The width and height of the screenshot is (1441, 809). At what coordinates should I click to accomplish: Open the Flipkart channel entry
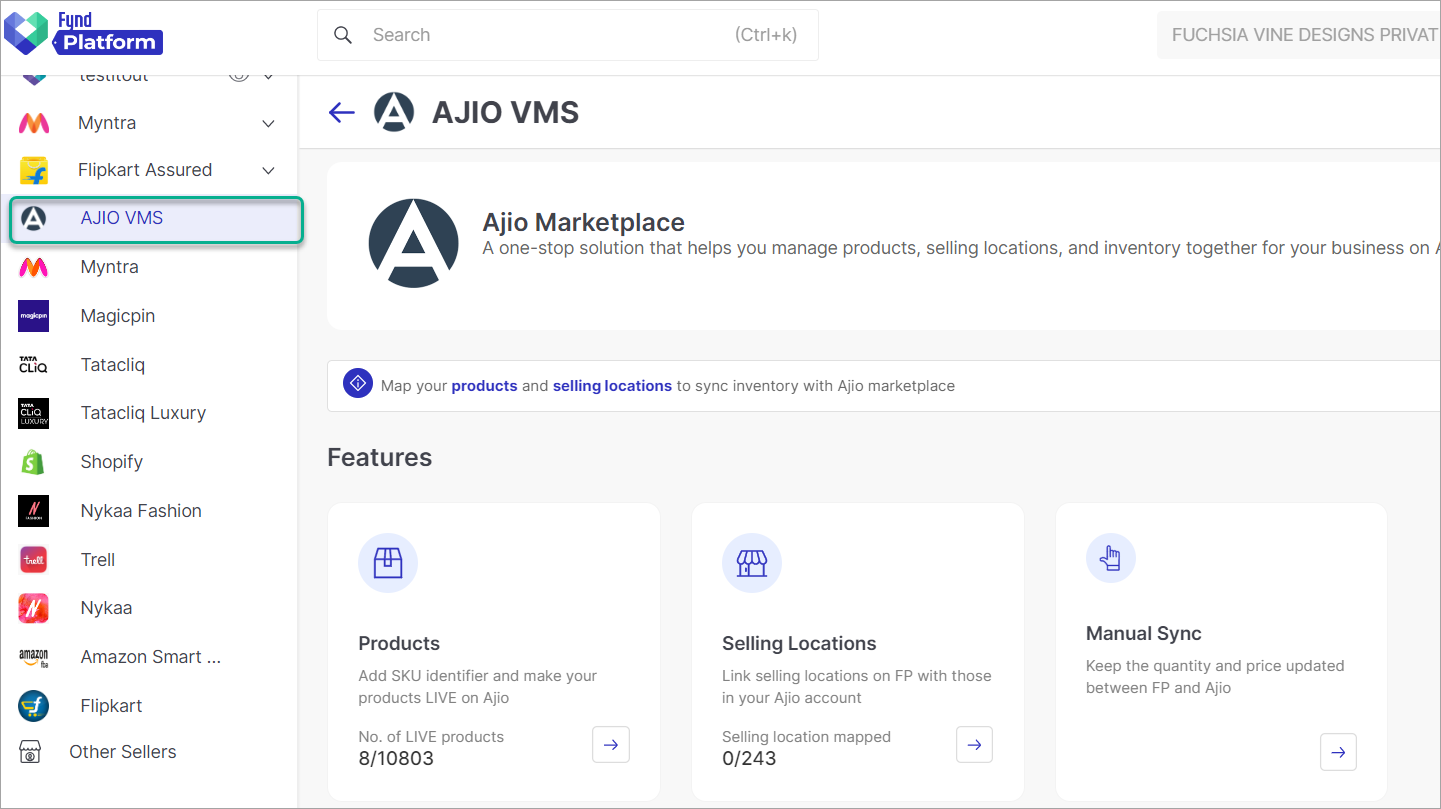click(x=110, y=705)
